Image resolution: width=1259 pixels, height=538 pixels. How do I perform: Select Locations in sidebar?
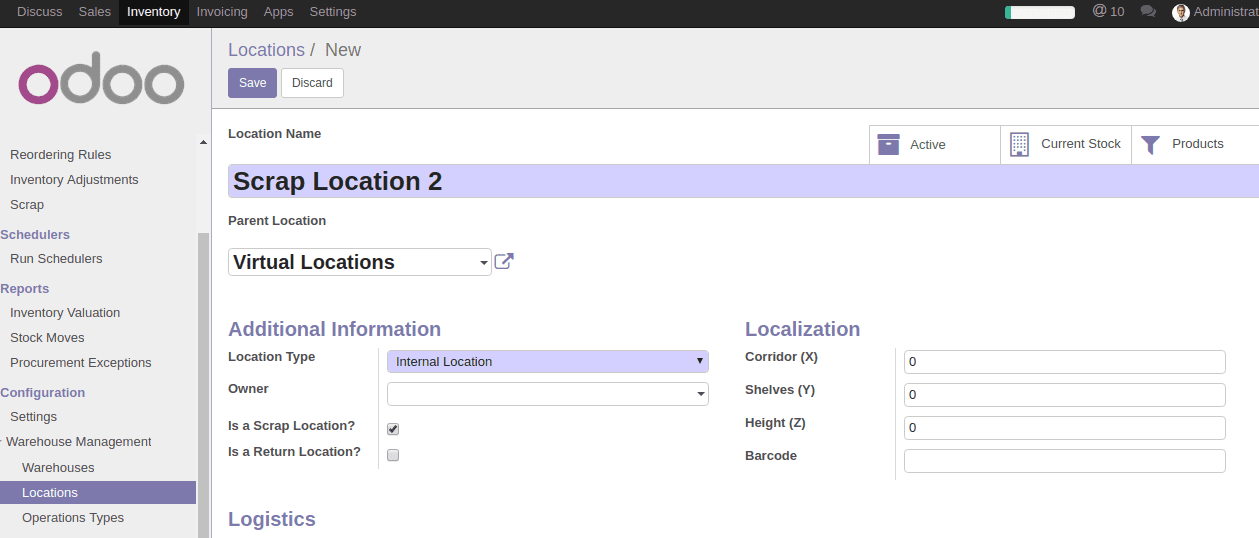(98, 493)
